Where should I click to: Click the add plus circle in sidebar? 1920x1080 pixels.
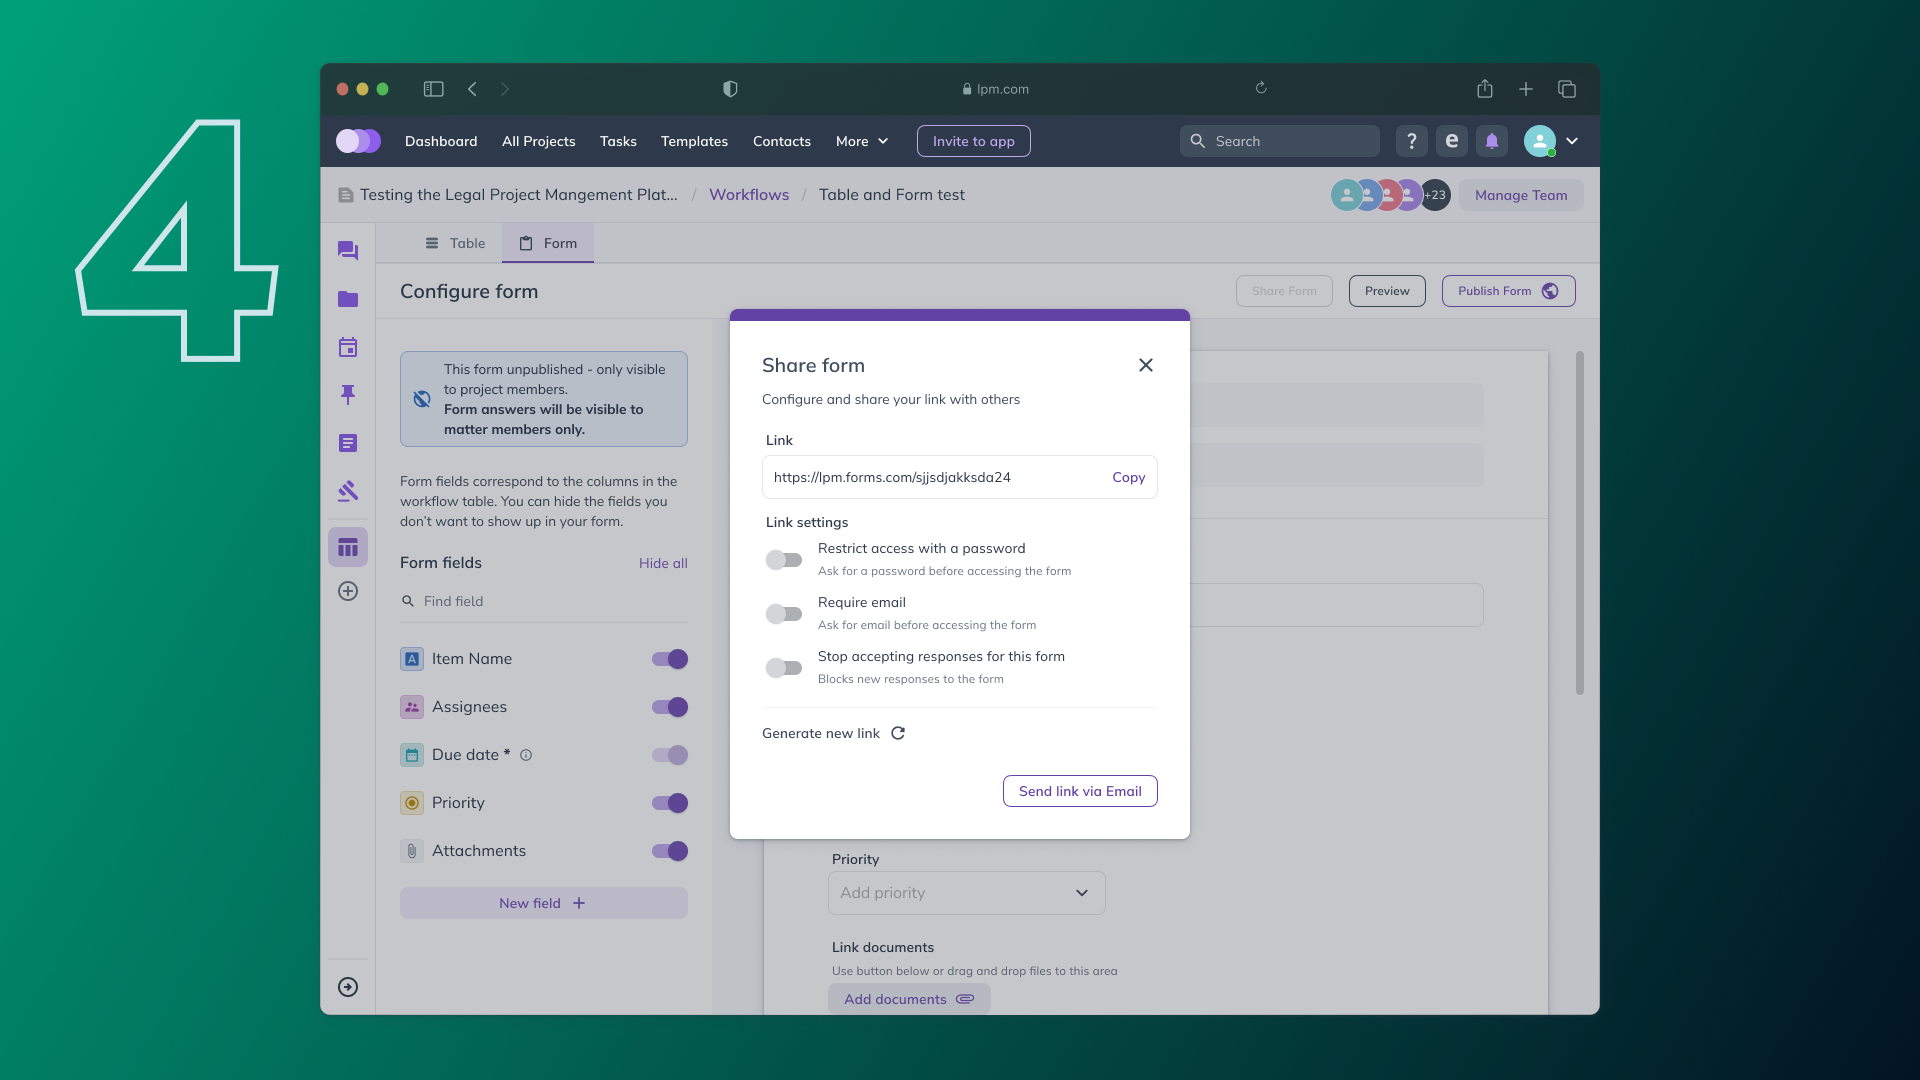[x=348, y=591]
